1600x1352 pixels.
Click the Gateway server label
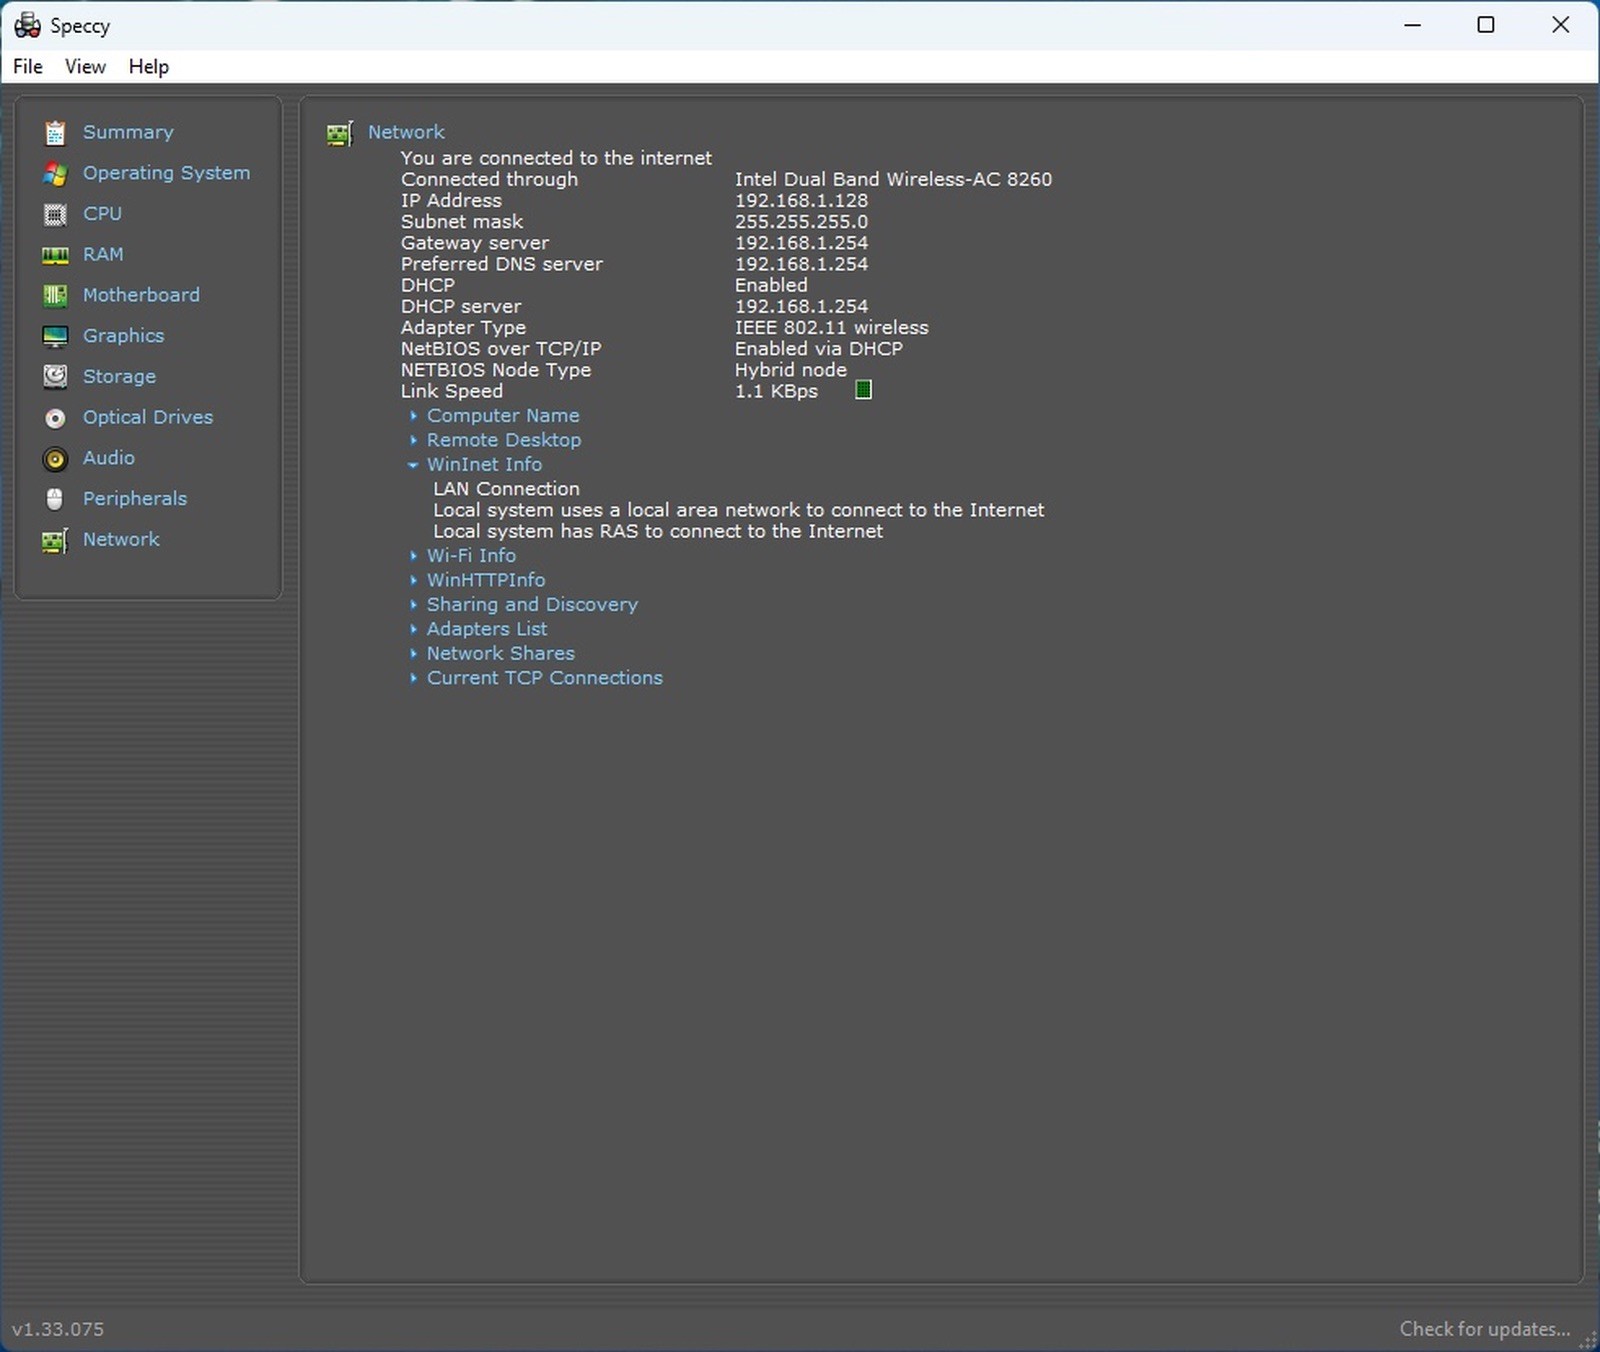point(475,242)
